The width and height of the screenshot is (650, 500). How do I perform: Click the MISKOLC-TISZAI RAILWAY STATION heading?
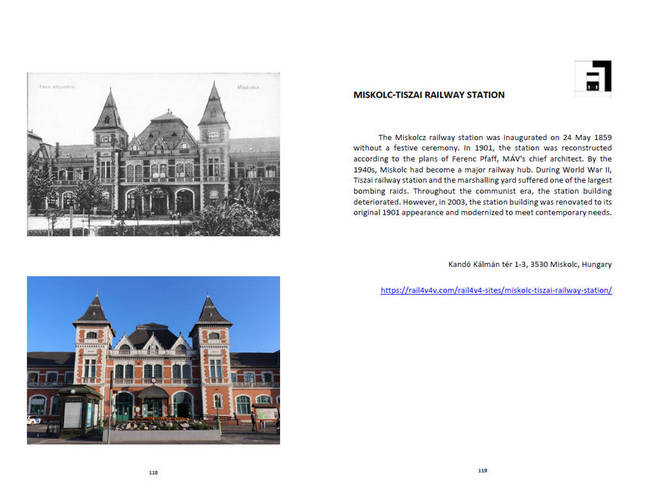[429, 96]
